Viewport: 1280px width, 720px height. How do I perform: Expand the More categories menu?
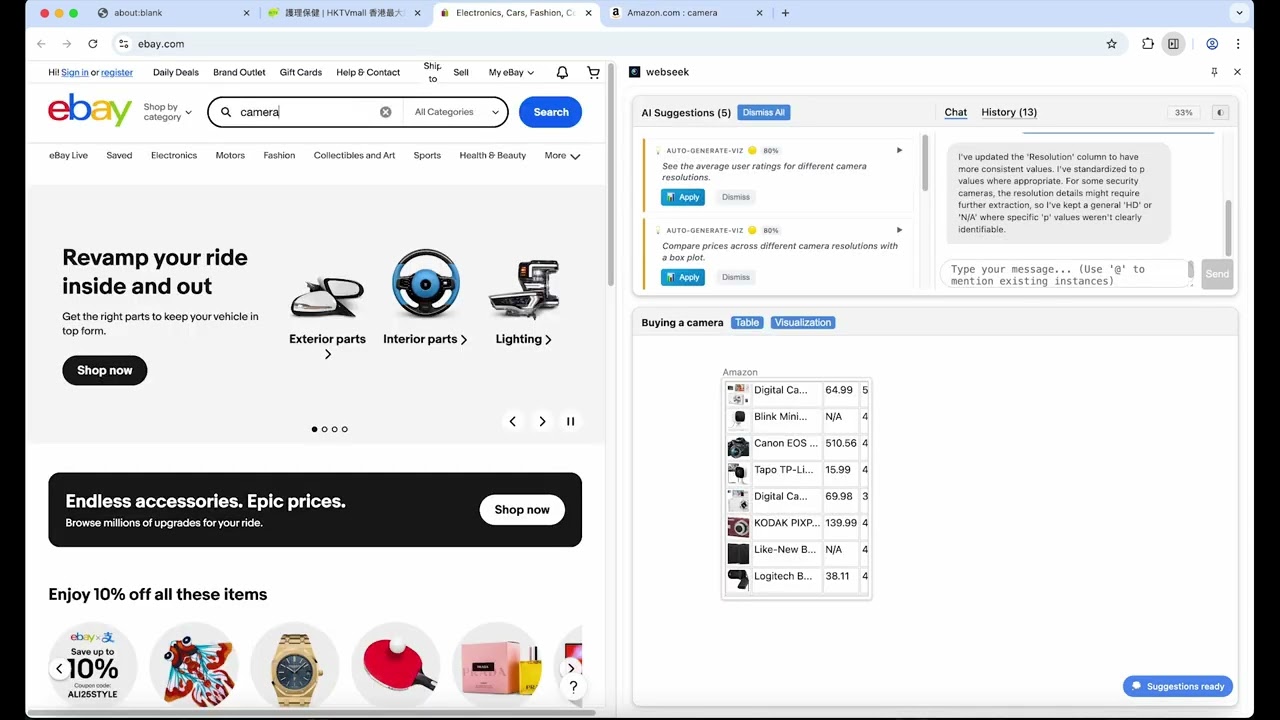pos(562,156)
